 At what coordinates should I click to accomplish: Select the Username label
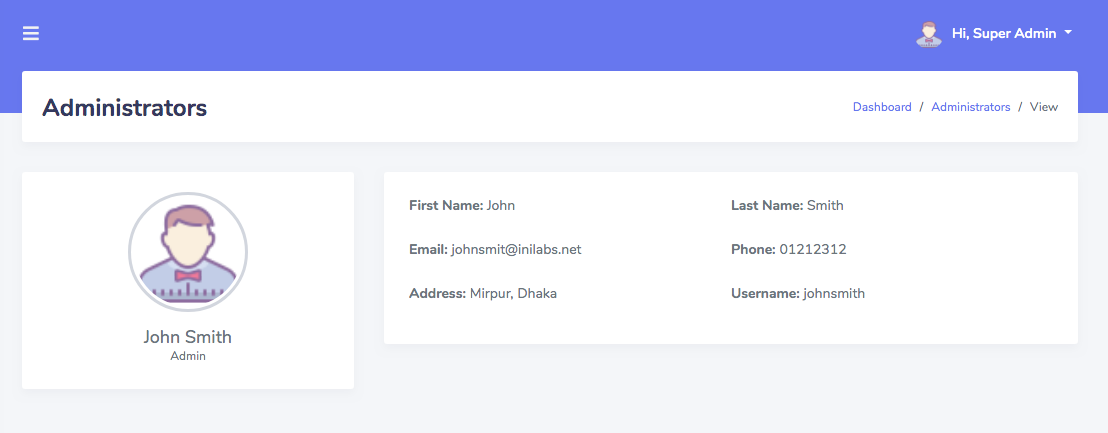click(x=766, y=293)
